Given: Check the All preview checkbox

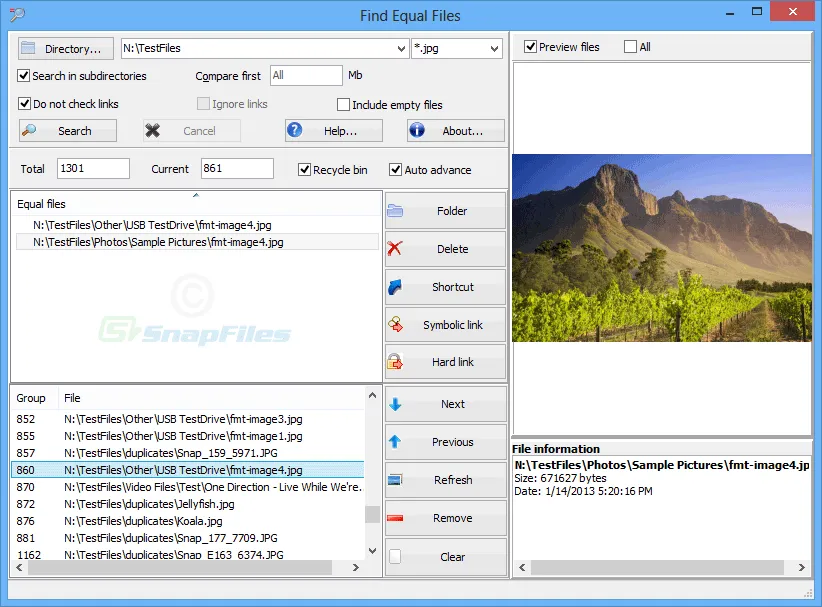Looking at the screenshot, I should tap(630, 47).
